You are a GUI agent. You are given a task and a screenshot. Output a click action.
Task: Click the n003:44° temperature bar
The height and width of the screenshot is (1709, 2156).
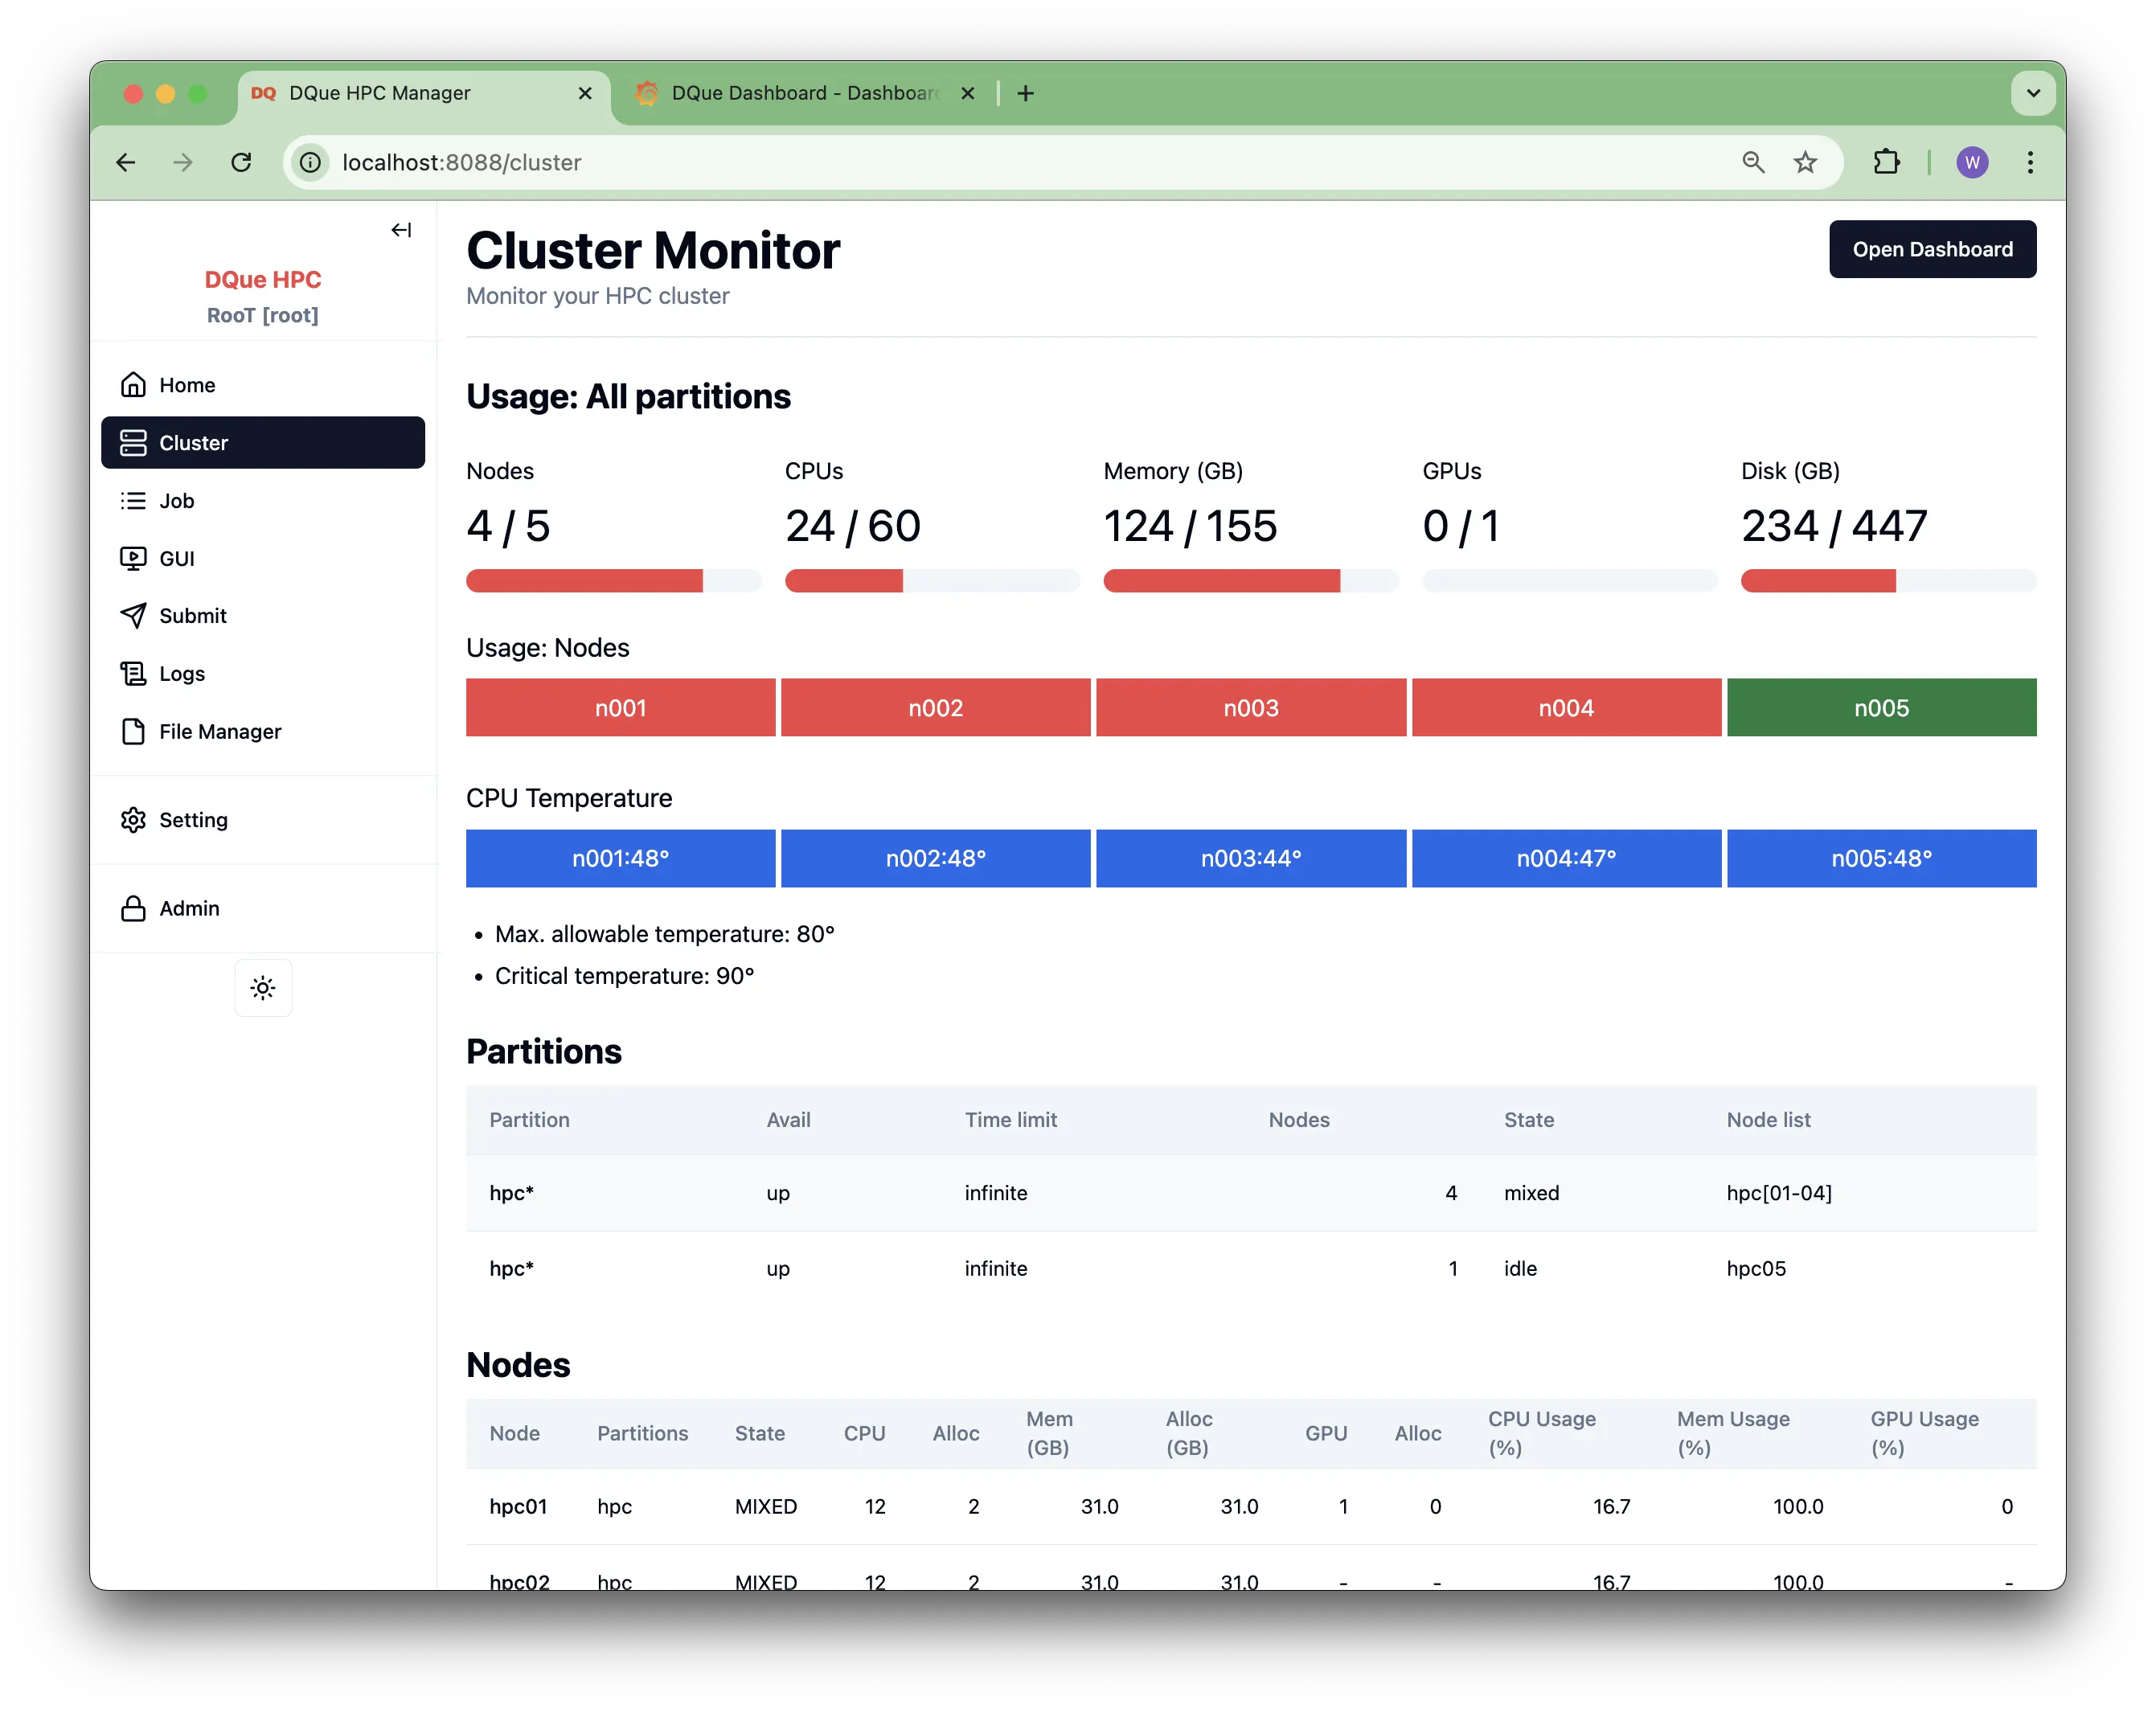point(1250,858)
